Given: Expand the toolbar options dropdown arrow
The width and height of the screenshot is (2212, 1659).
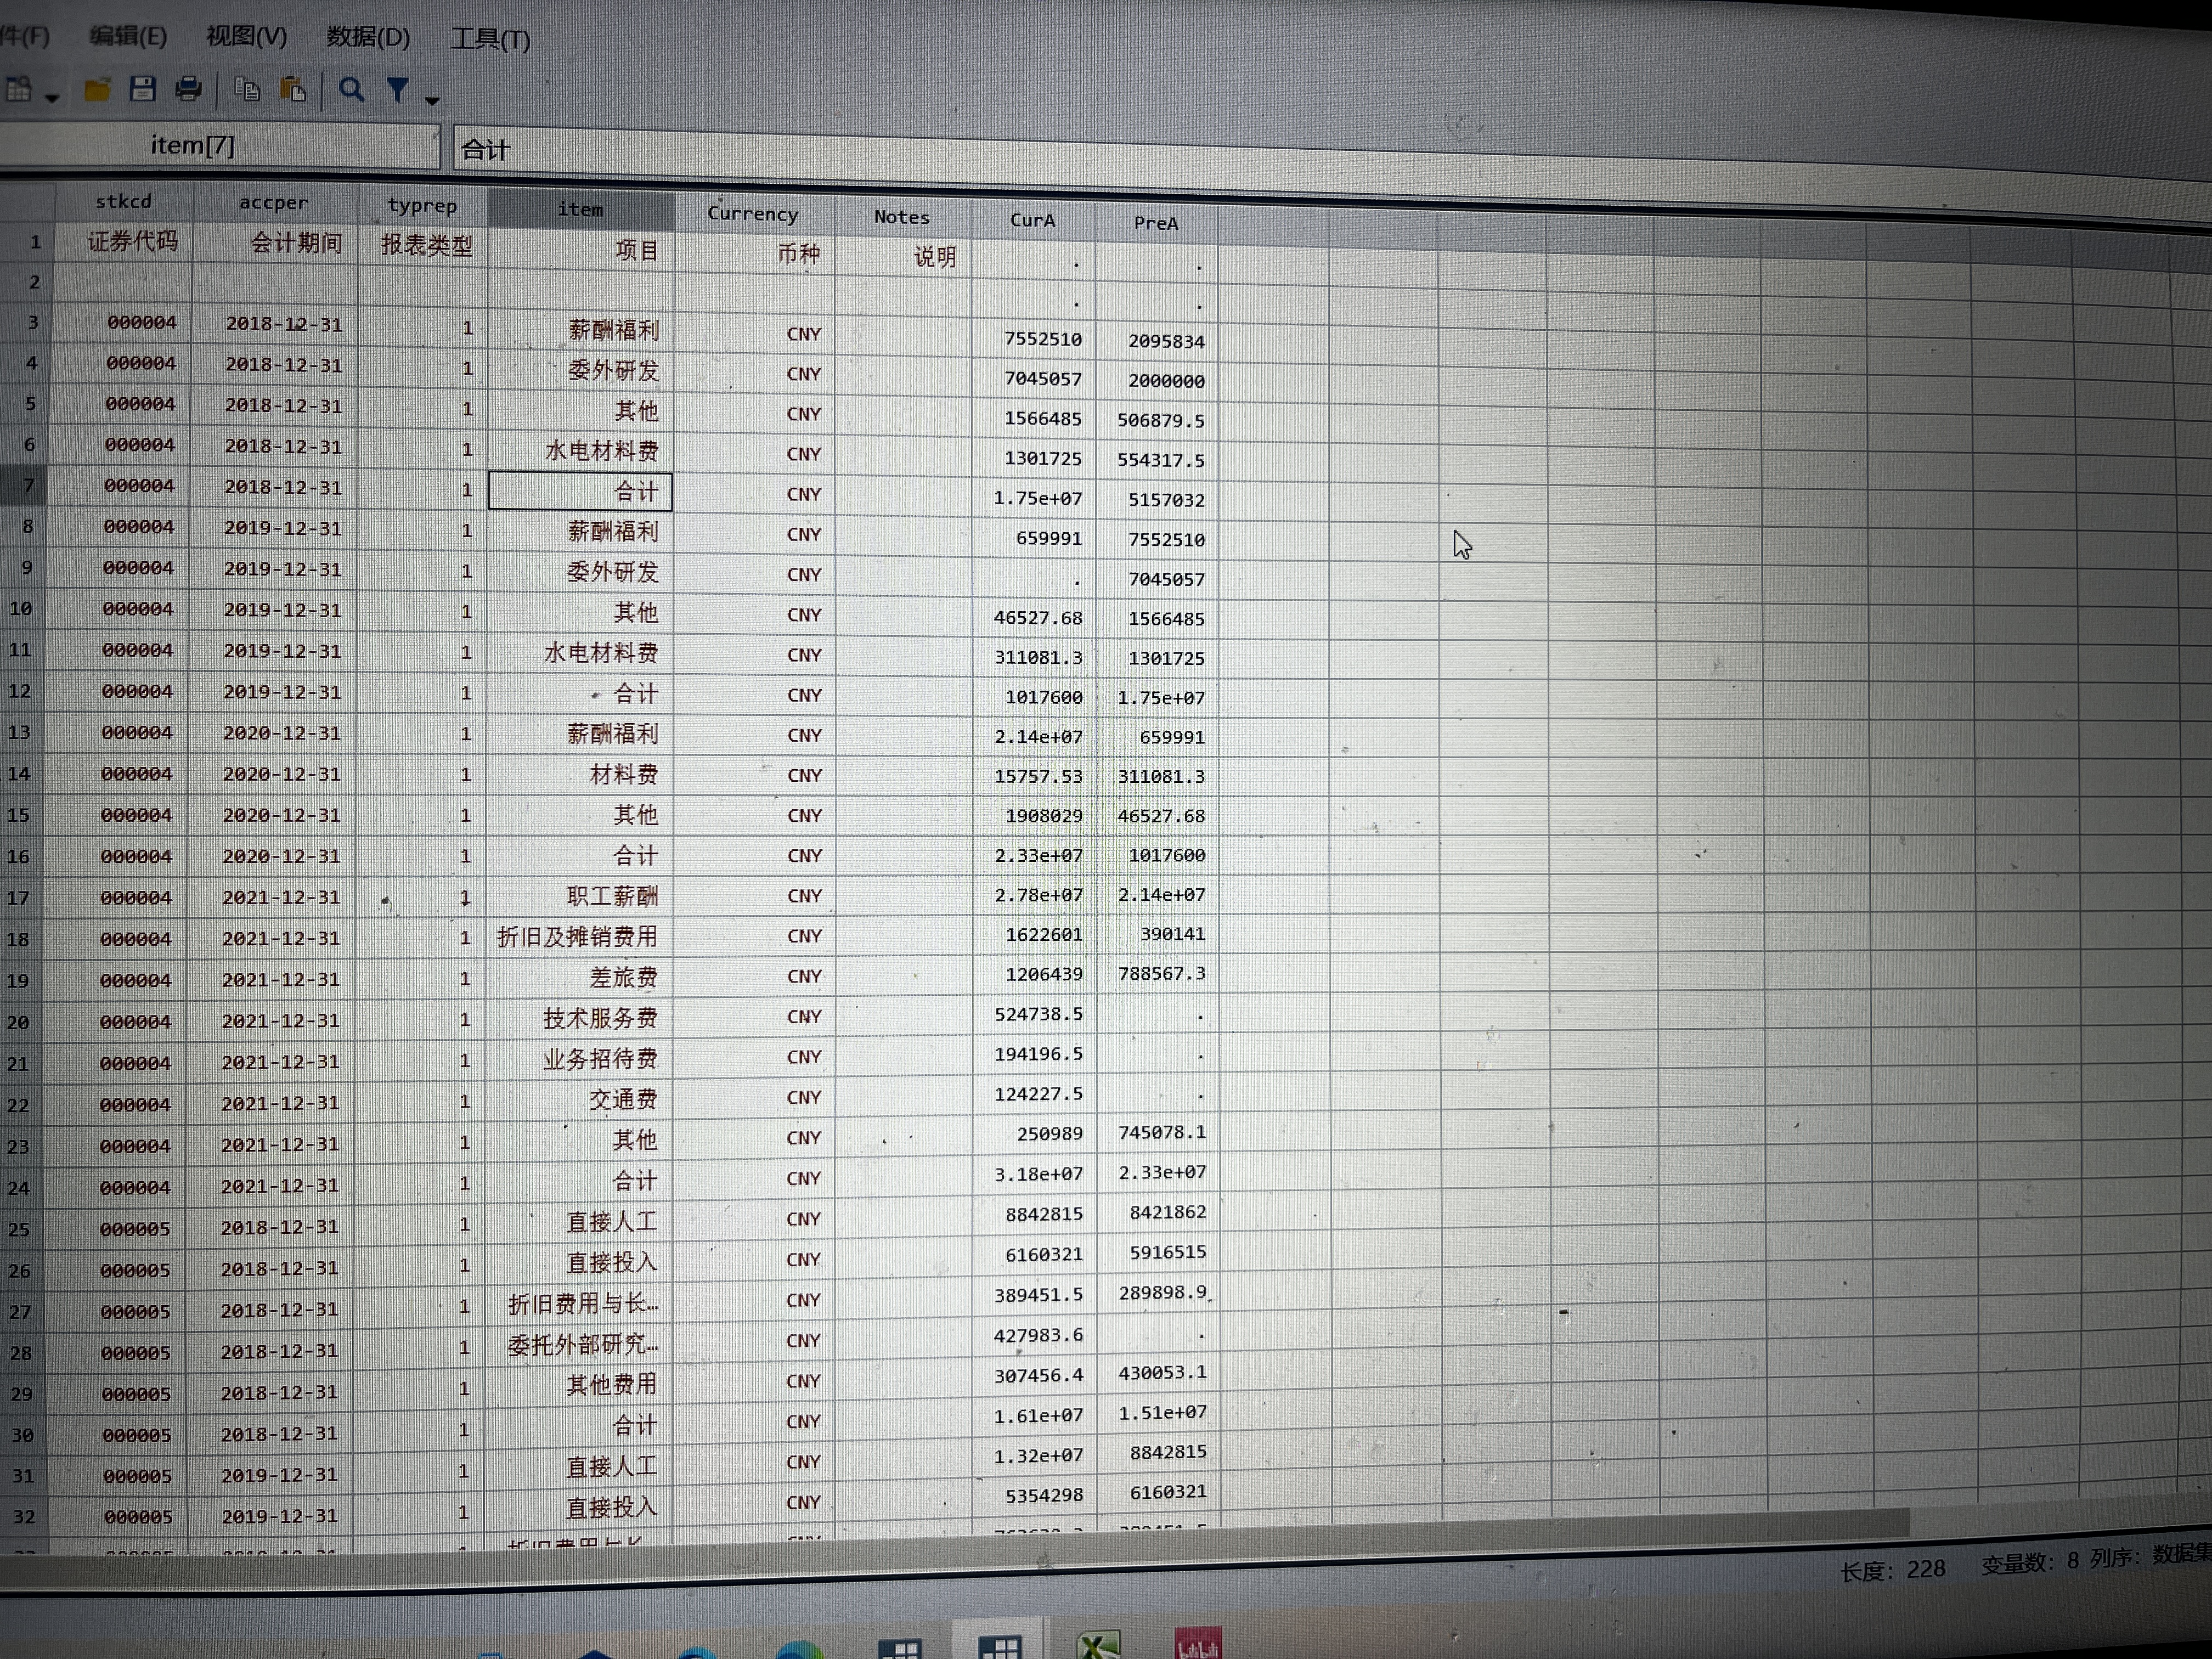Looking at the screenshot, I should (x=432, y=100).
